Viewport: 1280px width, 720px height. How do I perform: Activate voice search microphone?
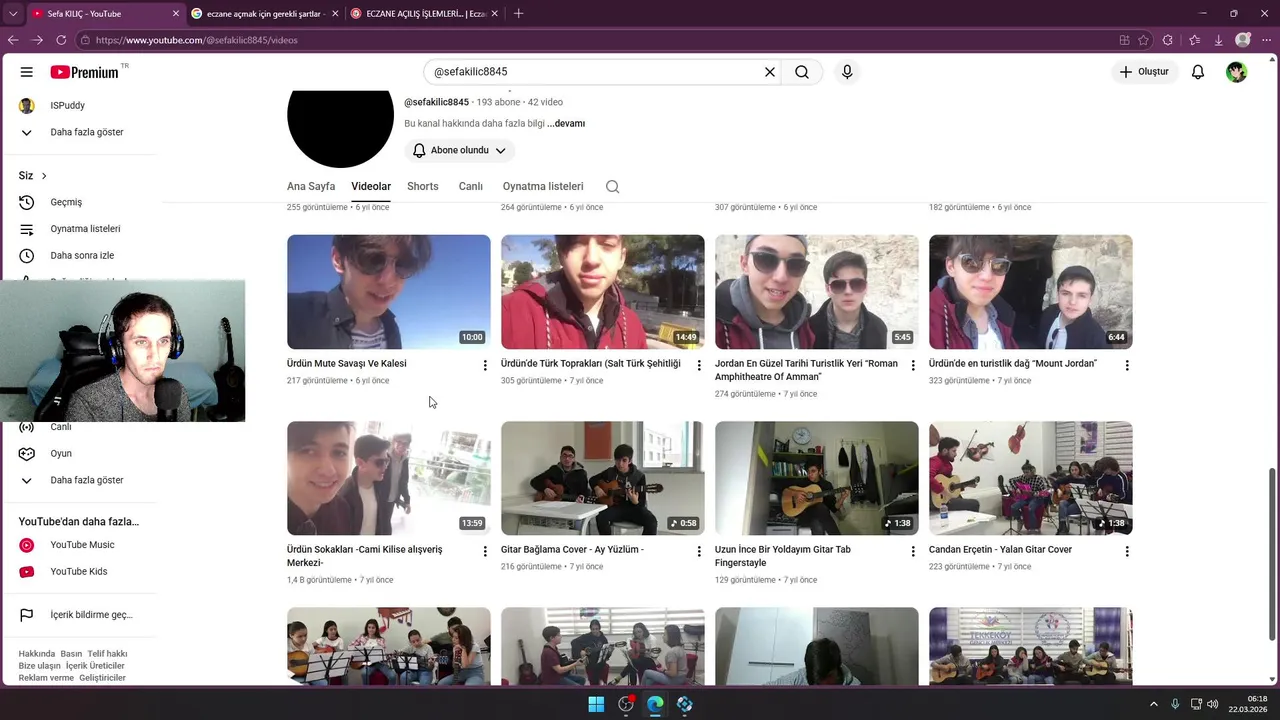[x=847, y=72]
